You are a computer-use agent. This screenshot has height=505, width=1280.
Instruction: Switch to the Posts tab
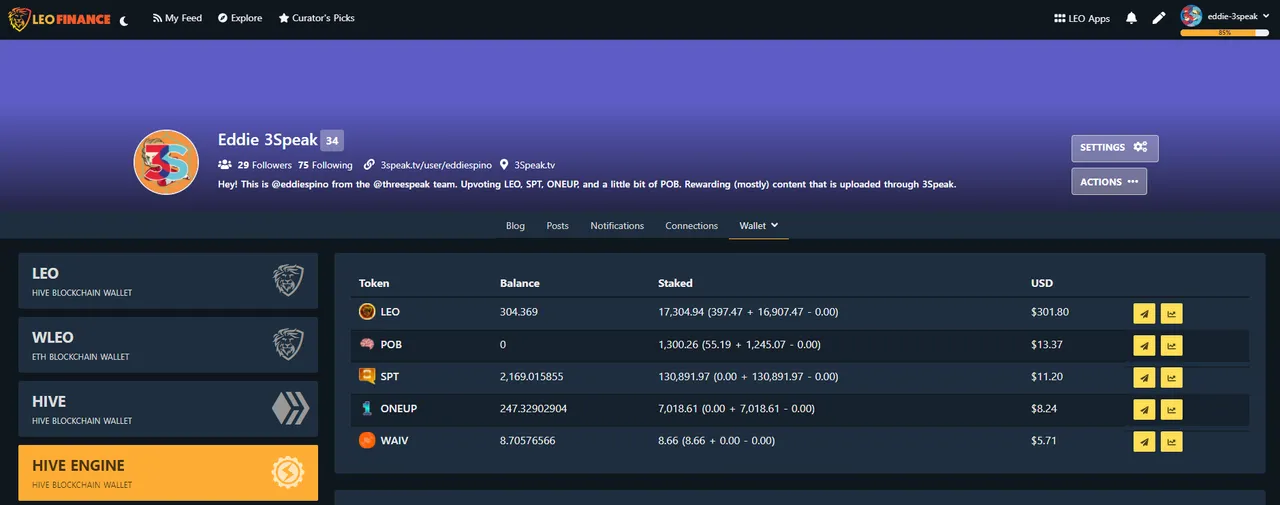(x=557, y=225)
